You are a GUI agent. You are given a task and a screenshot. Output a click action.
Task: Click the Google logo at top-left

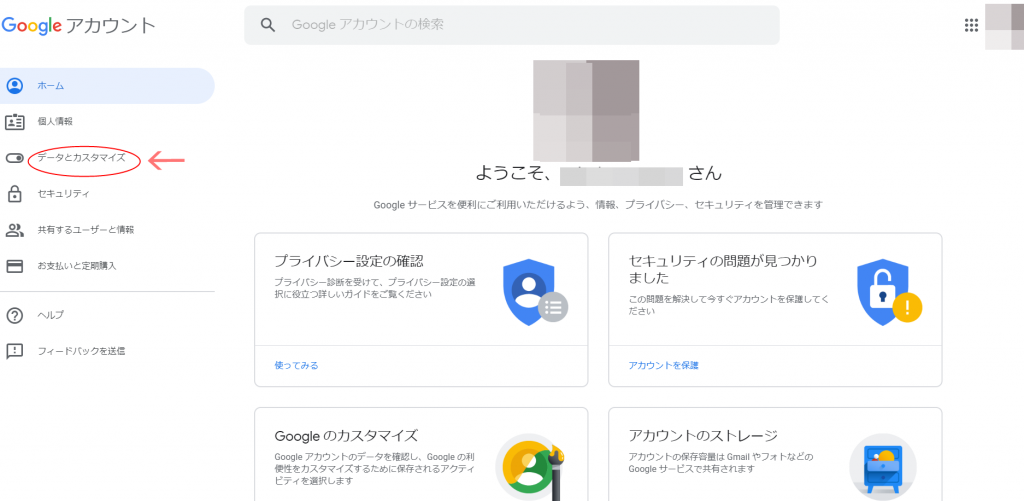31,26
